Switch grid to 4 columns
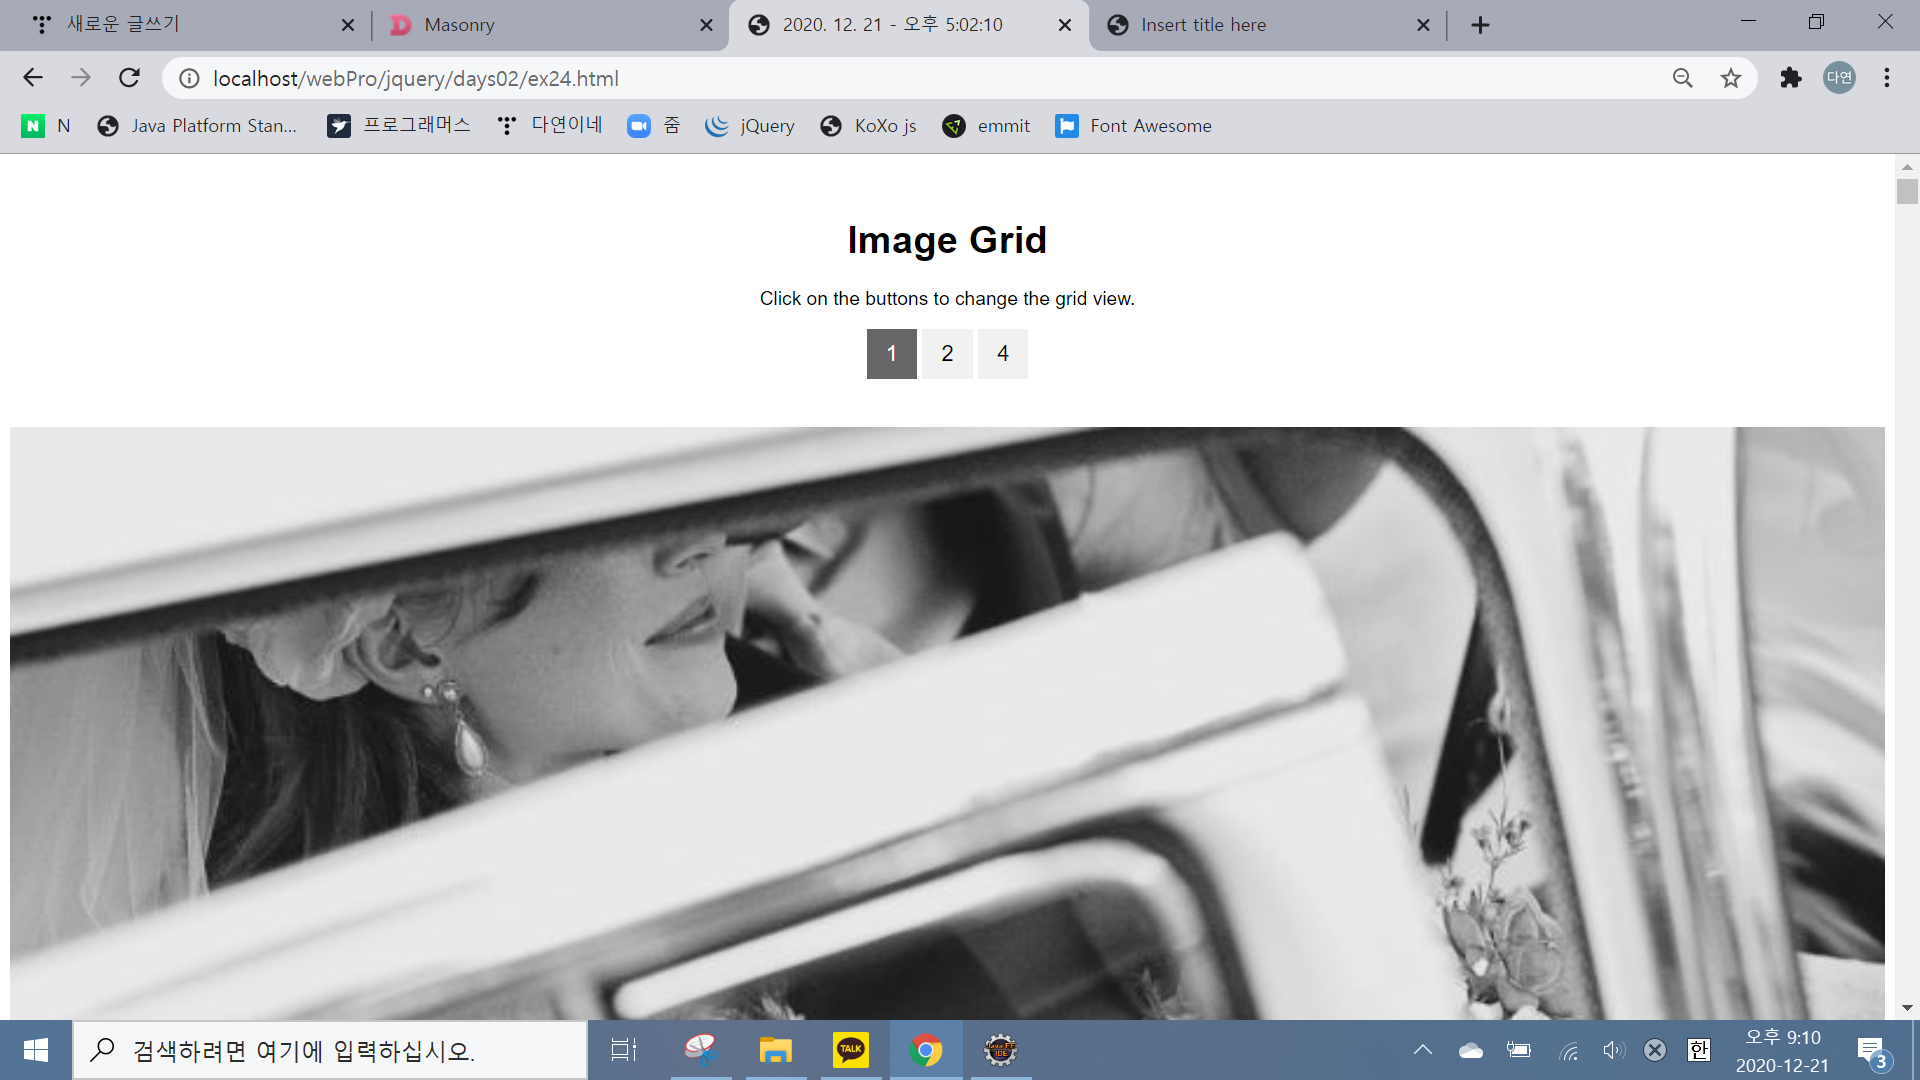The width and height of the screenshot is (1920, 1080). point(1002,354)
